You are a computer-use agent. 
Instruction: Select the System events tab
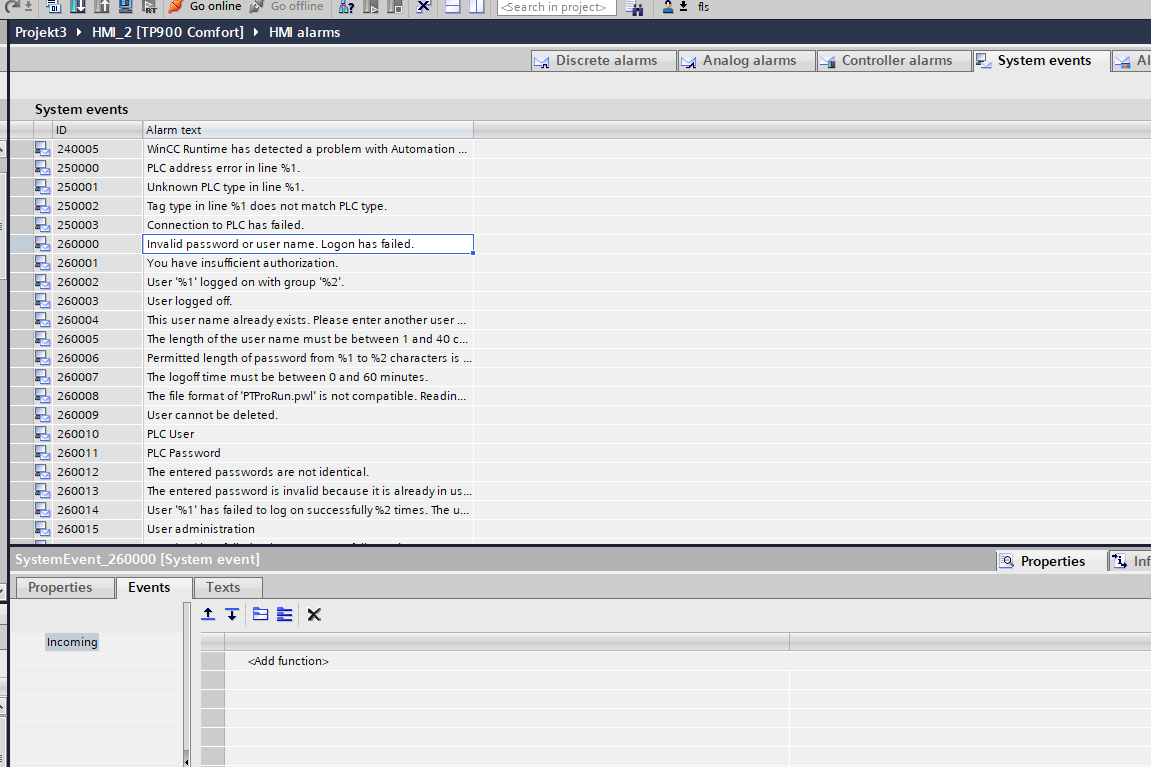point(1041,61)
